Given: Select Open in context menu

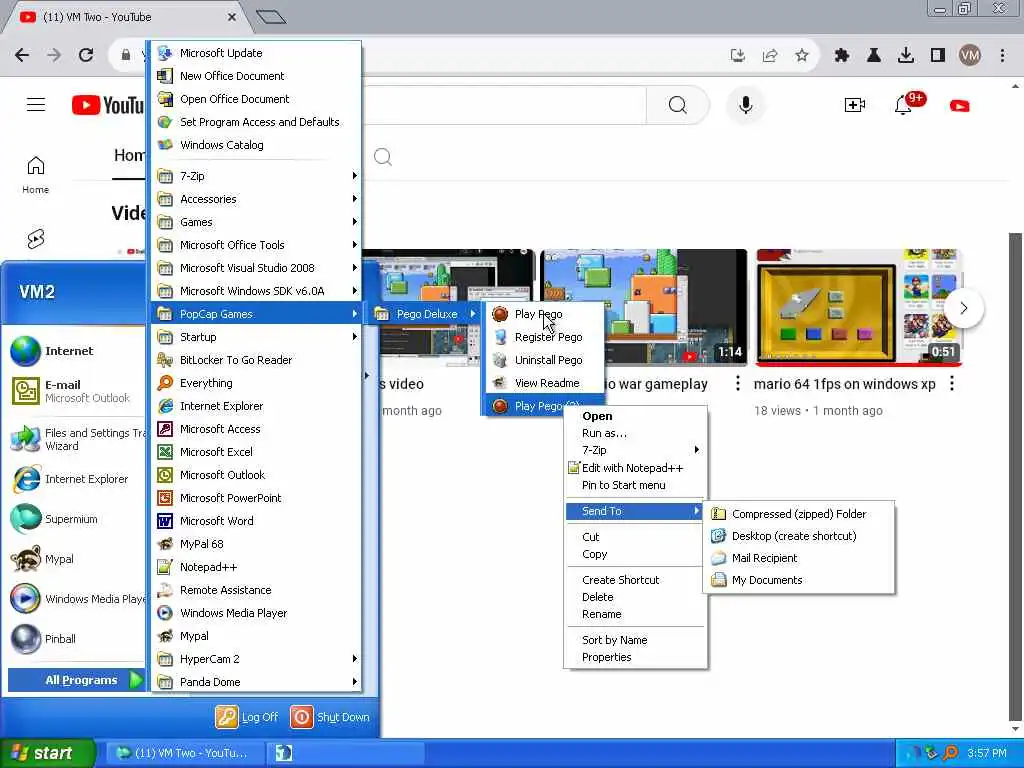Looking at the screenshot, I should (x=636, y=416).
